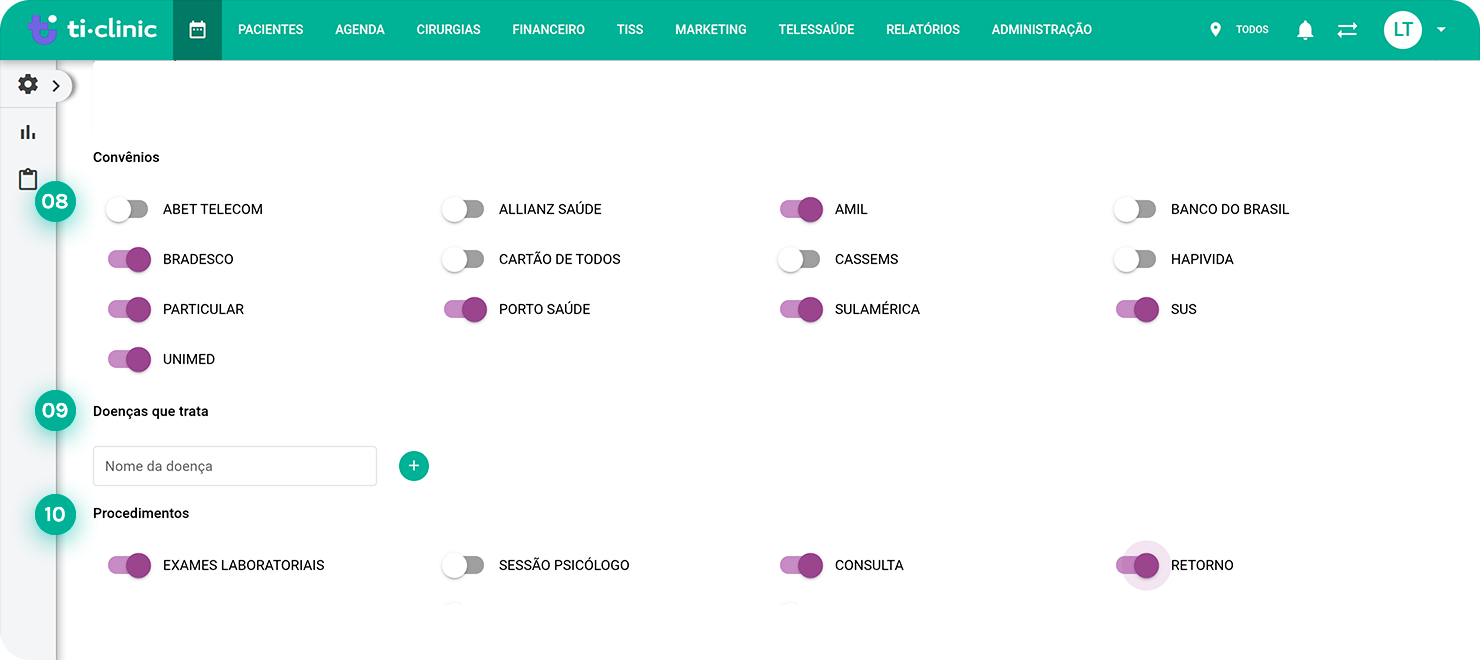This screenshot has height=660, width=1480.
Task: Open the clipboard sidebar icon
Action: tap(28, 179)
